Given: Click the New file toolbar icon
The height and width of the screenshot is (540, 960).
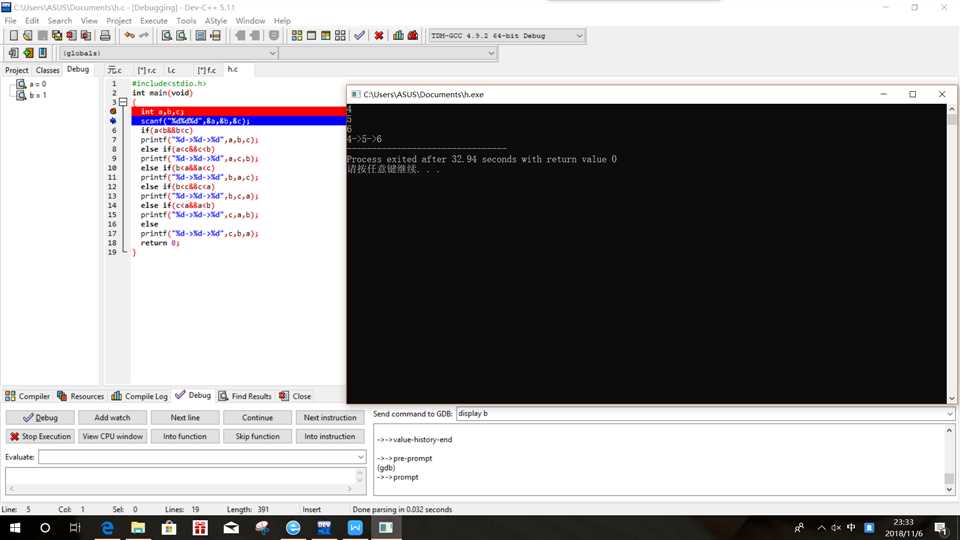Looking at the screenshot, I should (x=13, y=36).
